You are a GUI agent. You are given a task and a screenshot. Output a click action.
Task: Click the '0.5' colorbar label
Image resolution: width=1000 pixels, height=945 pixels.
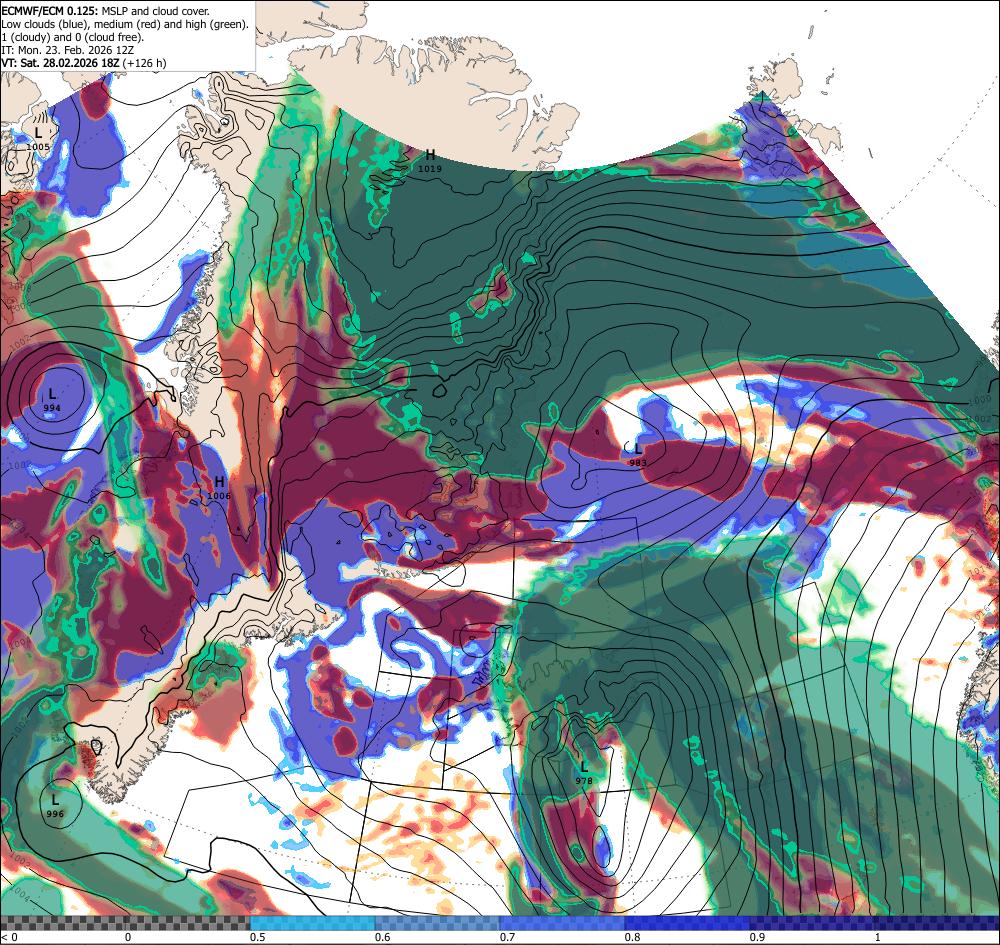(257, 937)
